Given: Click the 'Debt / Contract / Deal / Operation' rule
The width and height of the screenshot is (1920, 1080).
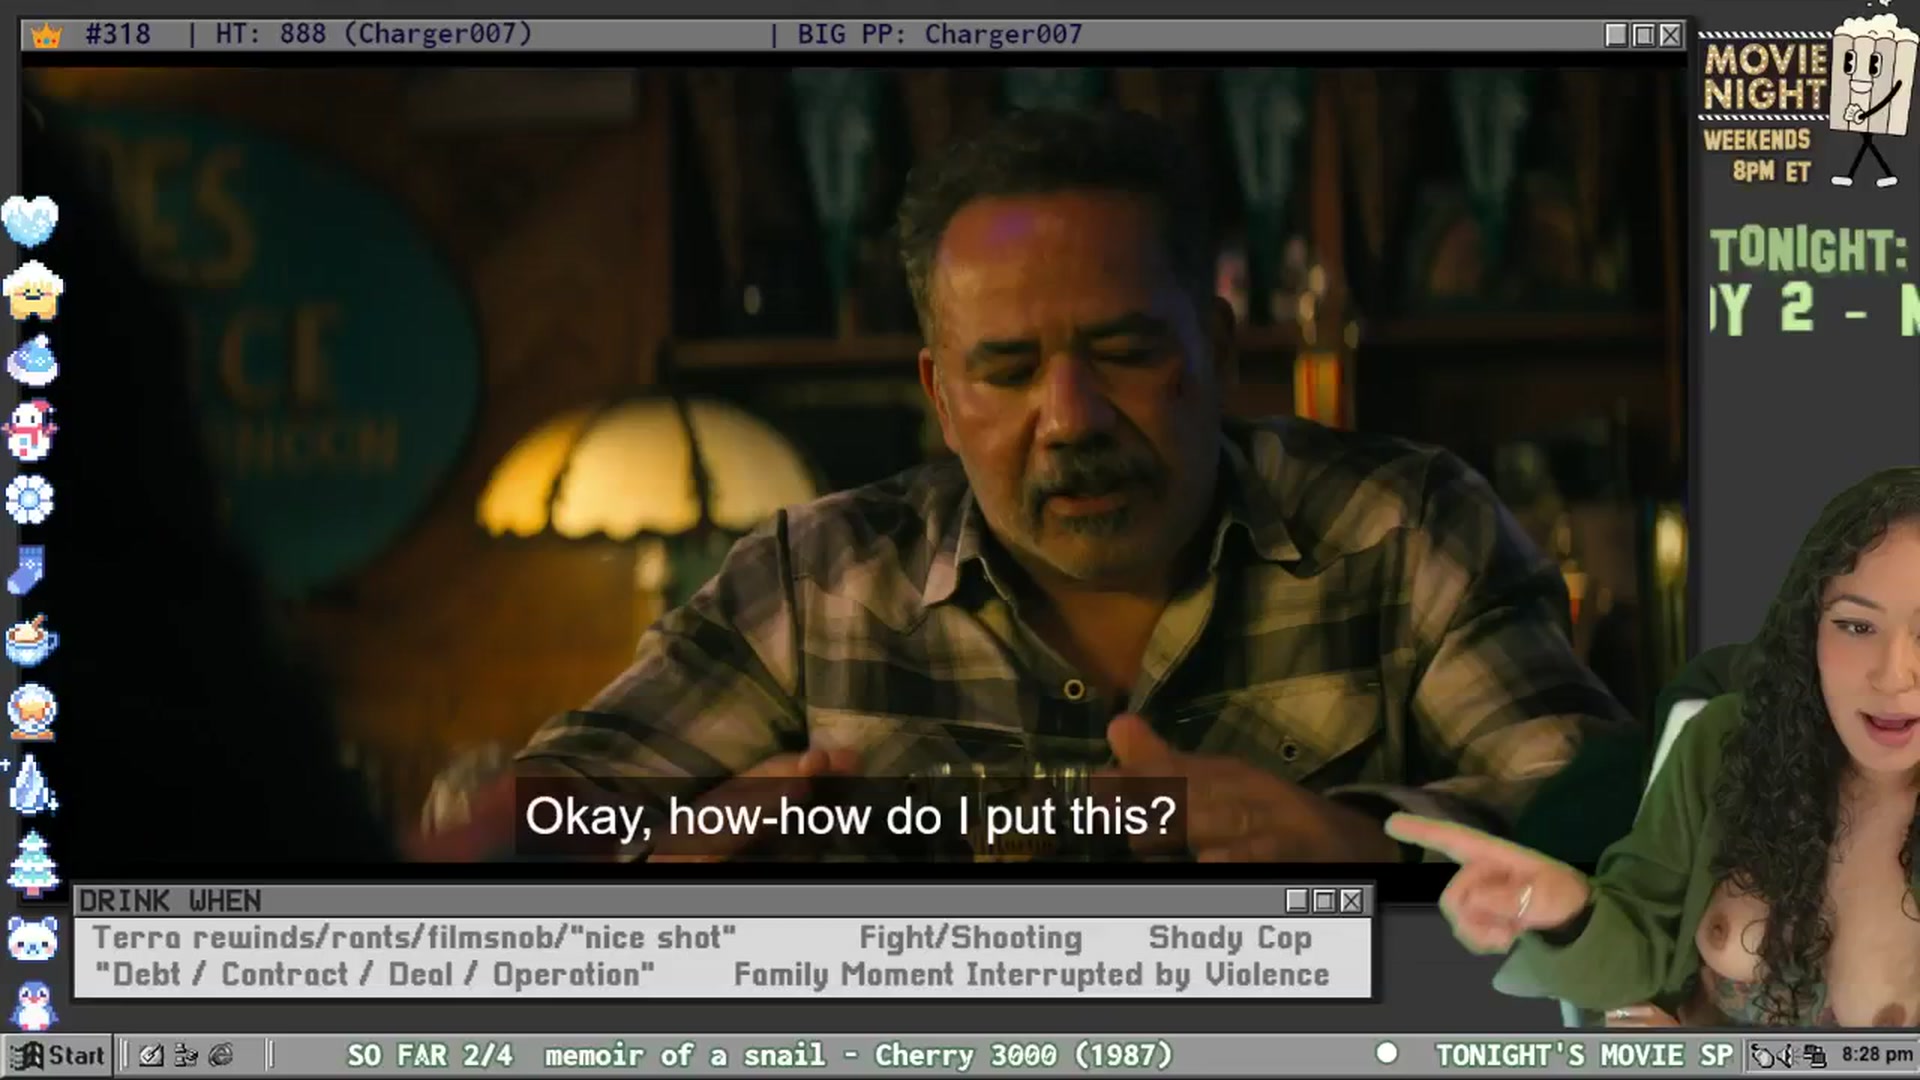Looking at the screenshot, I should click(x=375, y=975).
